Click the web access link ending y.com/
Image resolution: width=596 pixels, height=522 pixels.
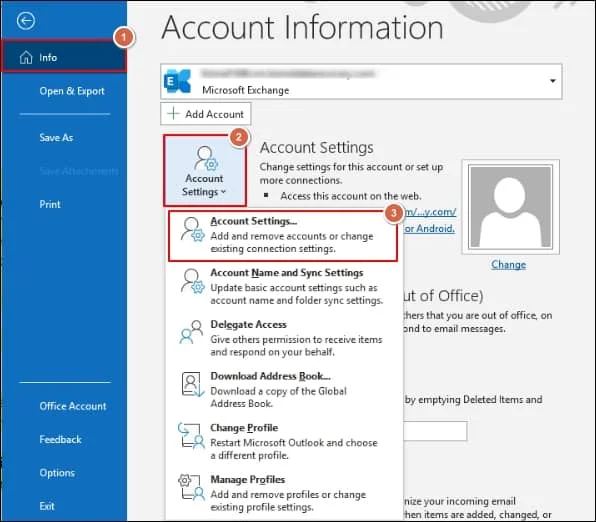tap(430, 212)
